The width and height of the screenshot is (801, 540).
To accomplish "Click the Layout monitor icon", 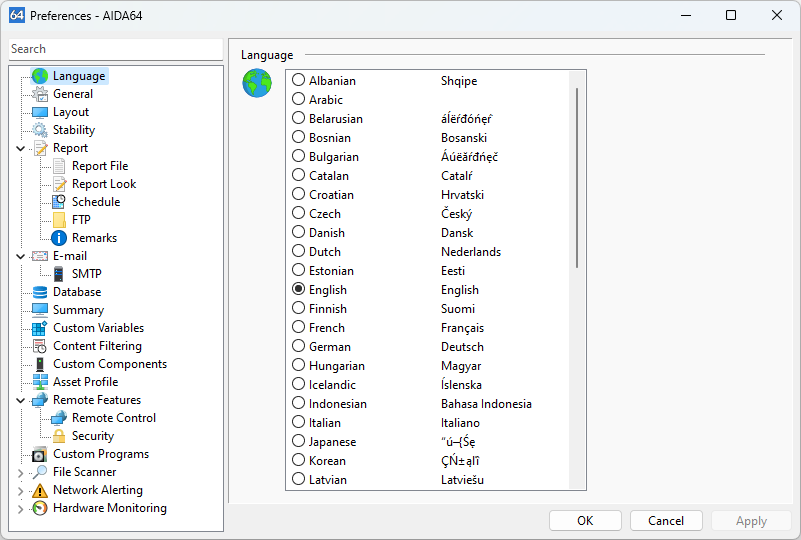I will coord(40,112).
